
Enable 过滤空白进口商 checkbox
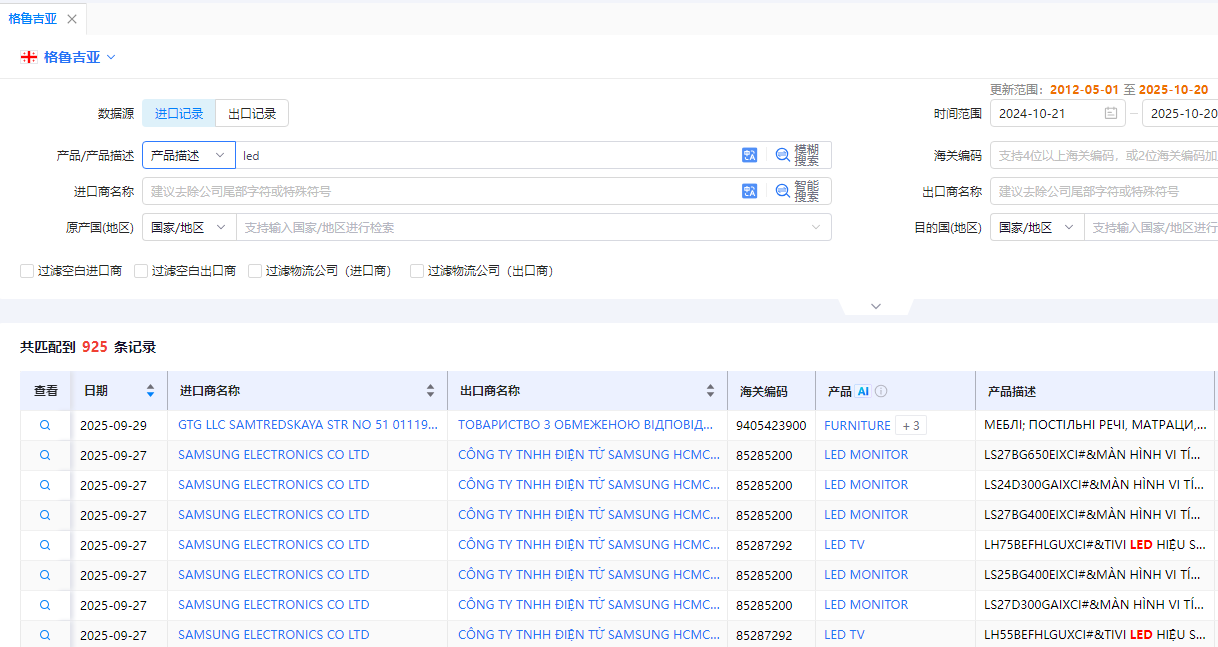point(27,271)
